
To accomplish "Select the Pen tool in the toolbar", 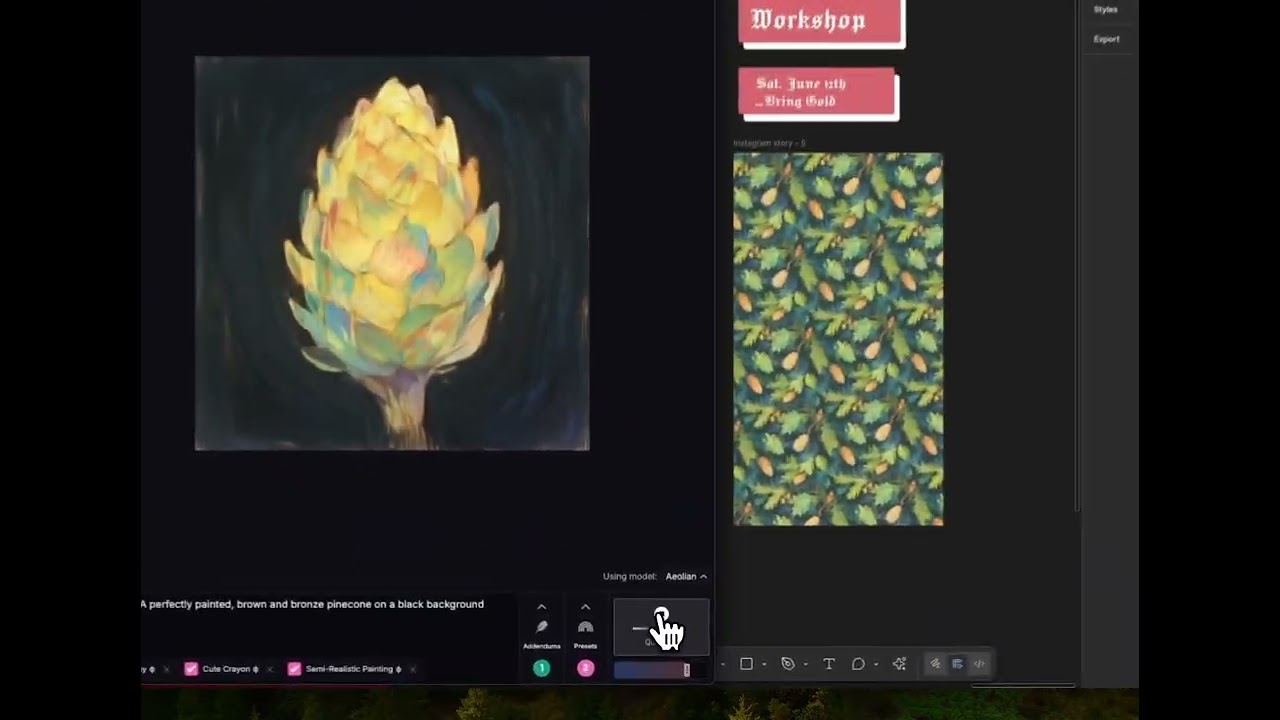I will pyautogui.click(x=788, y=664).
